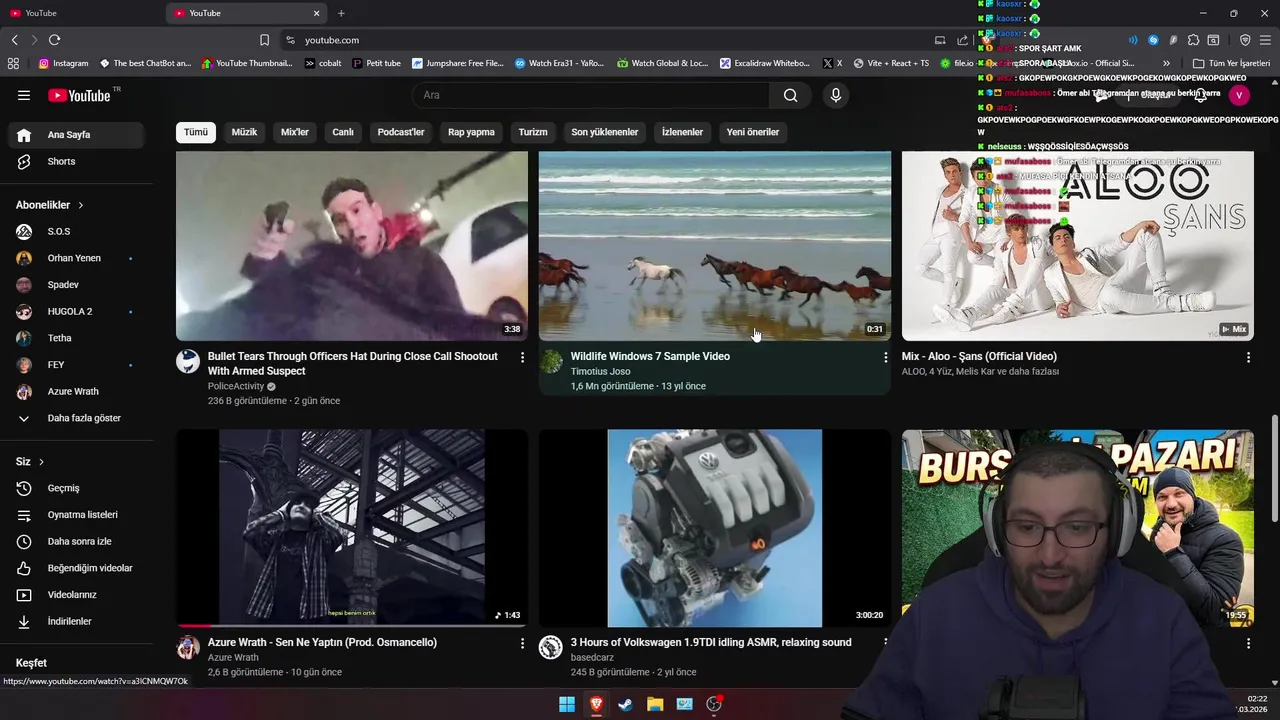Open İndirilenler in sidebar
Screen dimensions: 1280x720
pos(77,622)
